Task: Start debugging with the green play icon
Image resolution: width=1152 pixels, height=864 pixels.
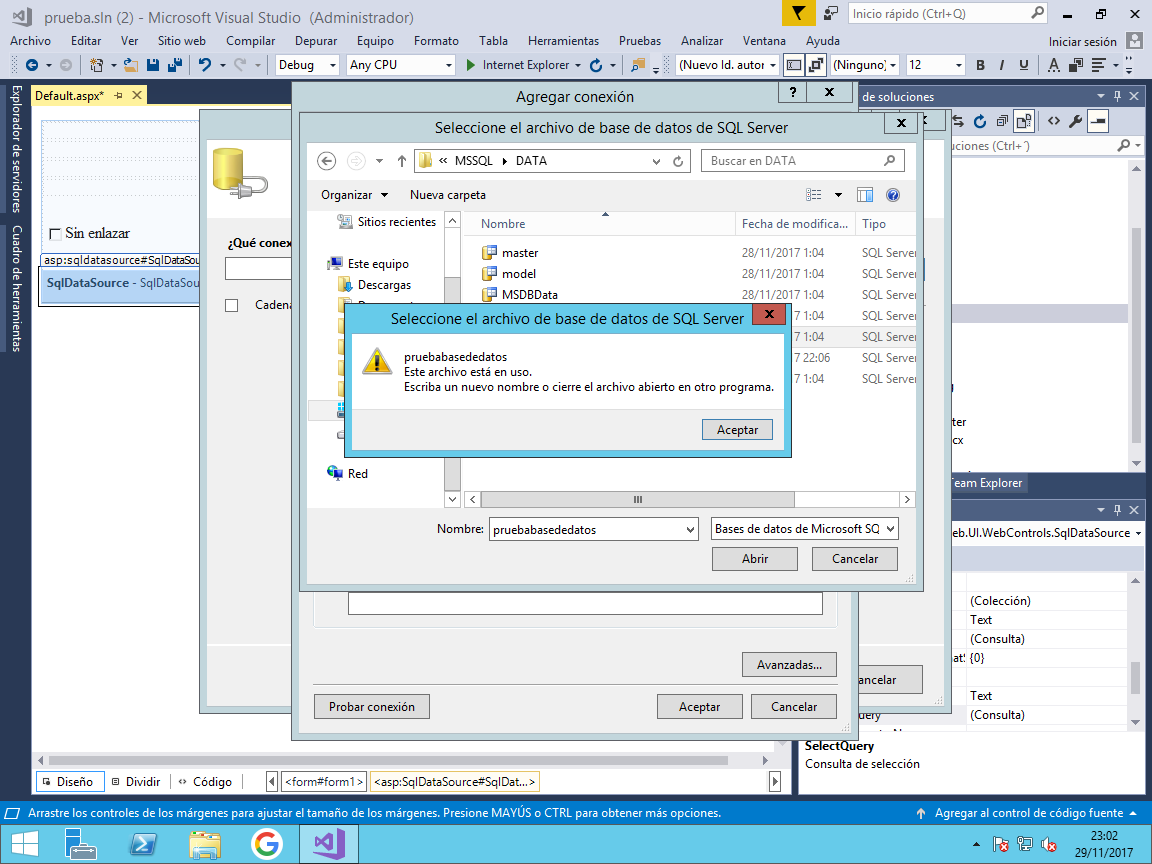Action: (471, 65)
